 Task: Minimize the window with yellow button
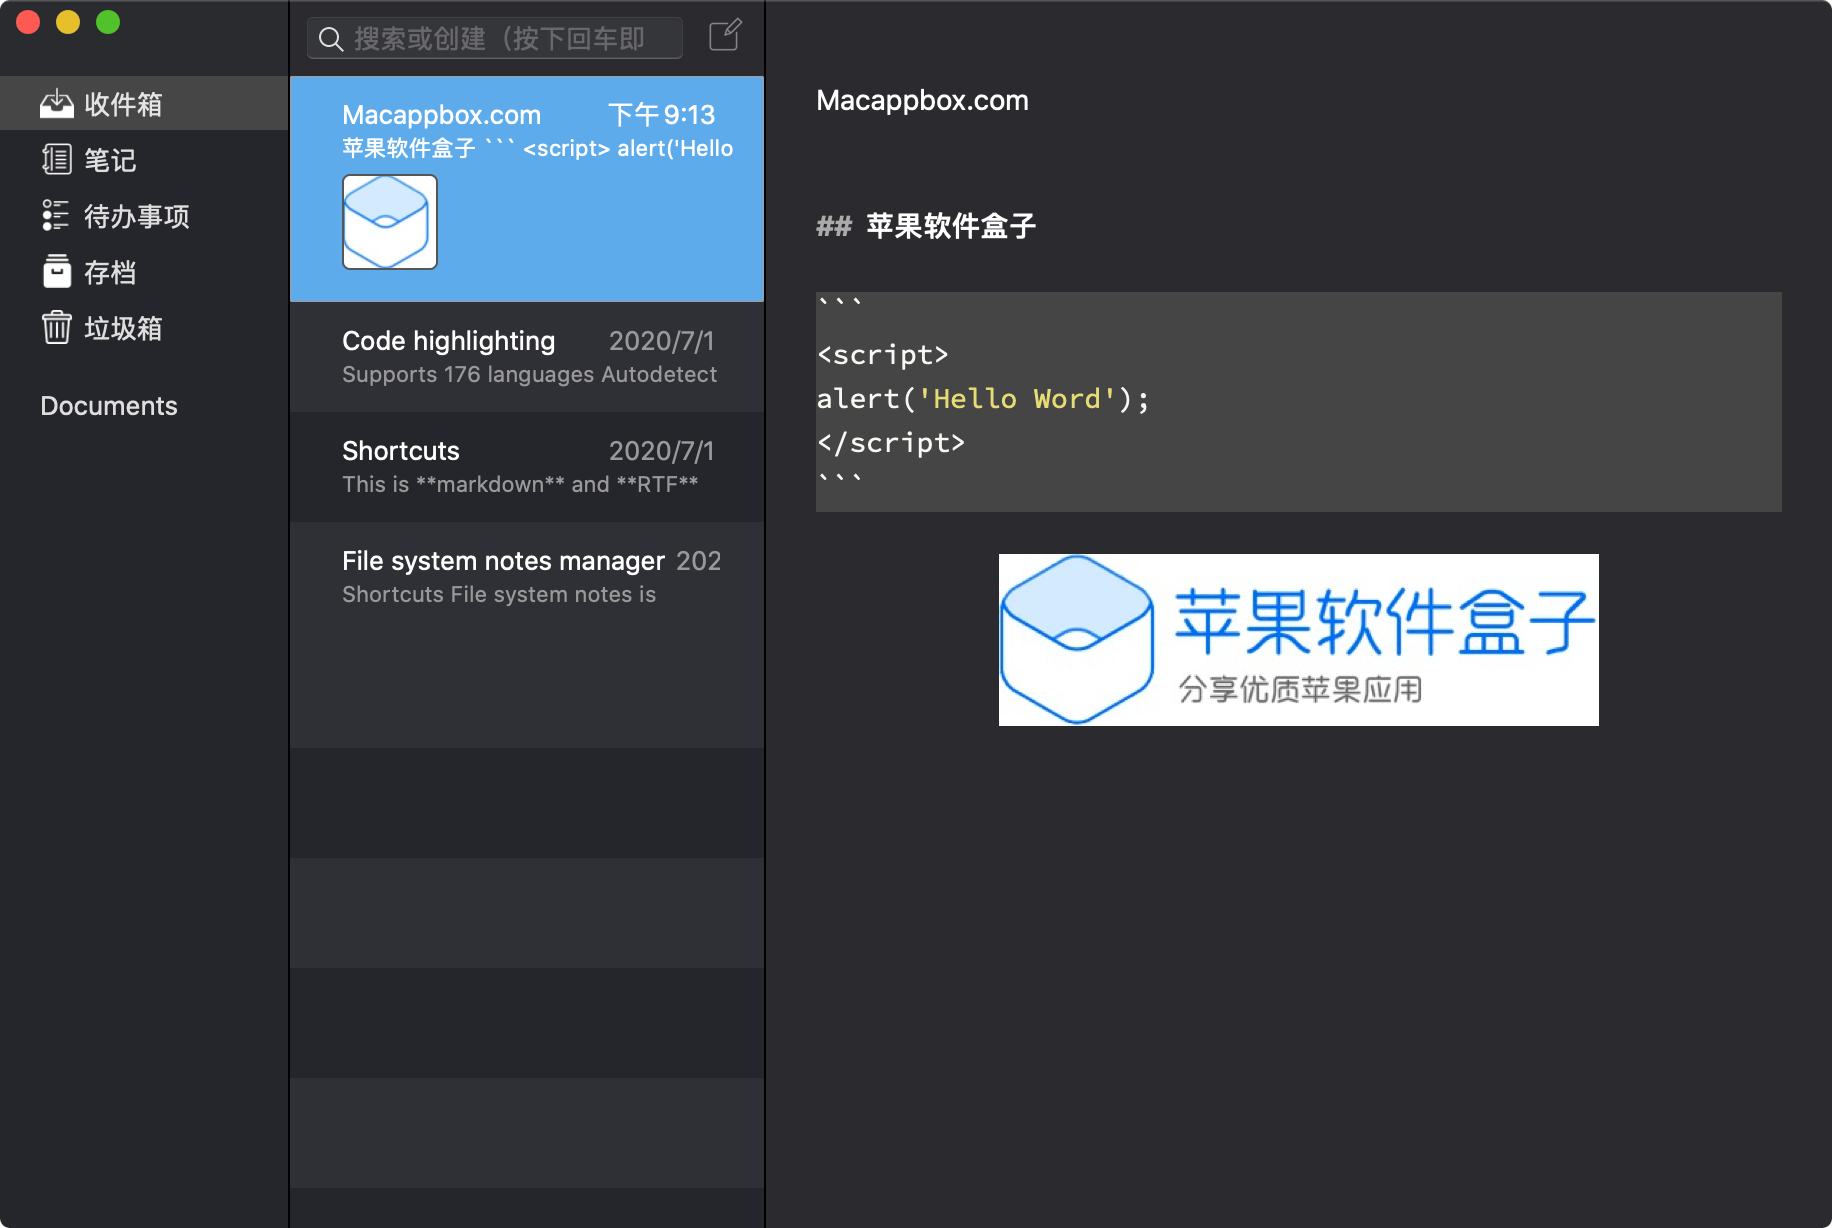tap(68, 22)
